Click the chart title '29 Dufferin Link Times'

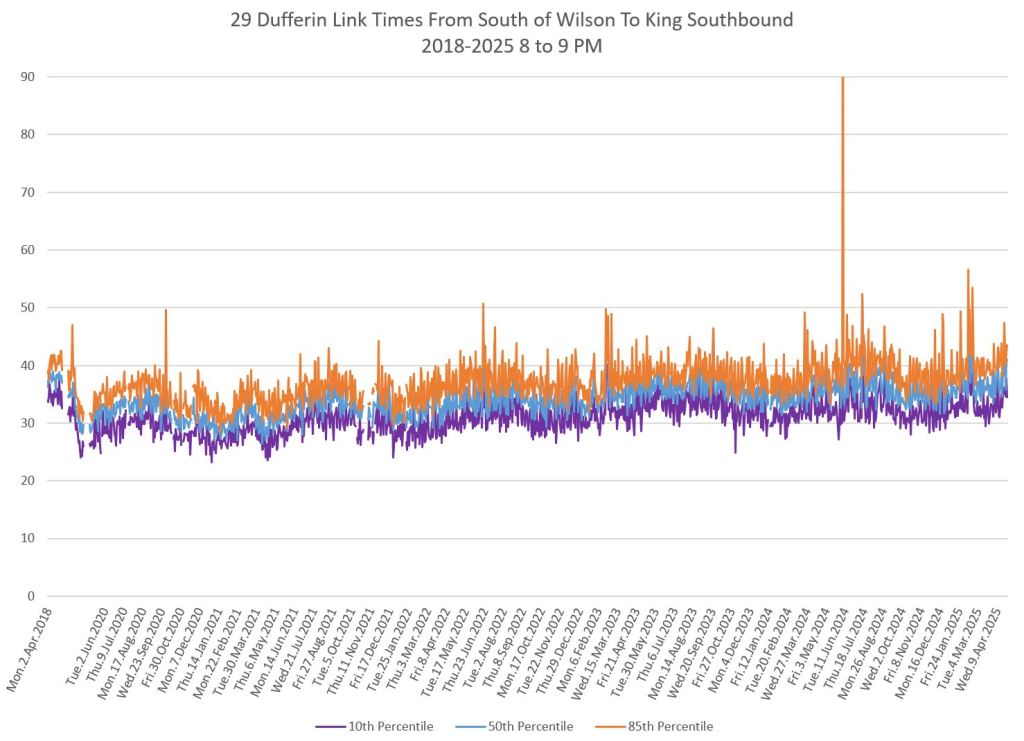click(x=511, y=17)
